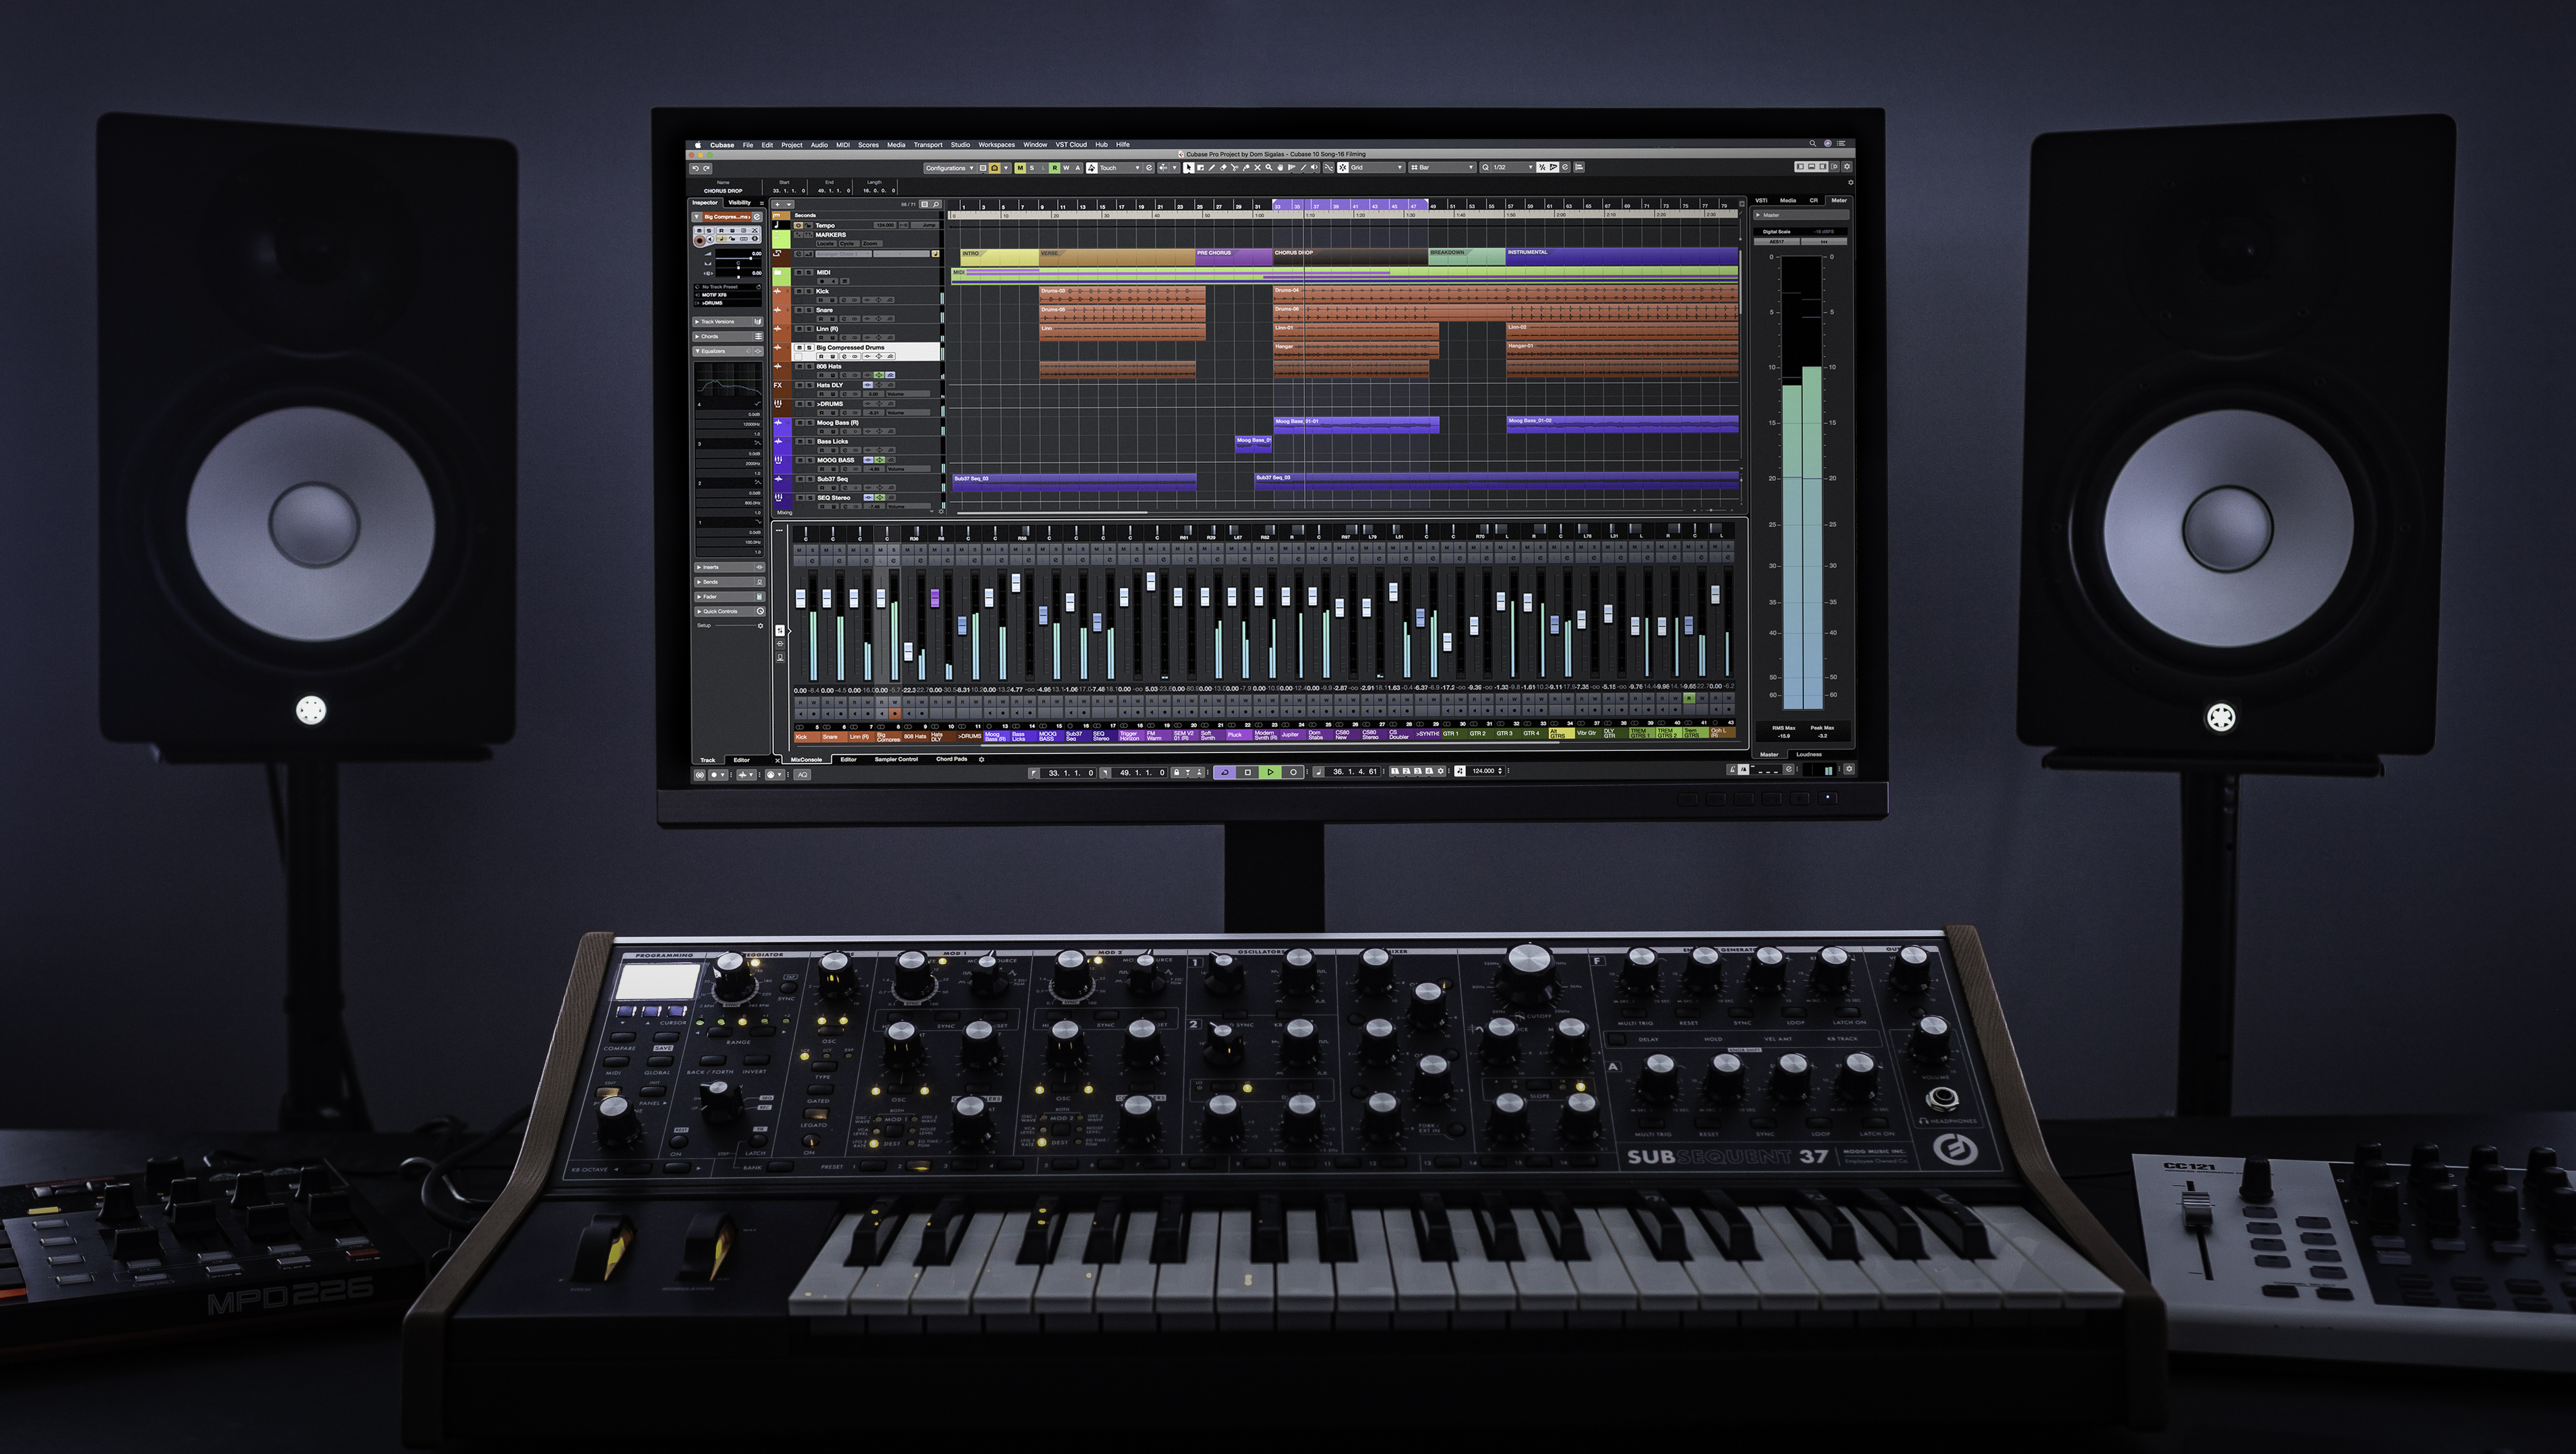
Task: Click the Snap On/Off icon next to Grid
Action: click(1343, 168)
